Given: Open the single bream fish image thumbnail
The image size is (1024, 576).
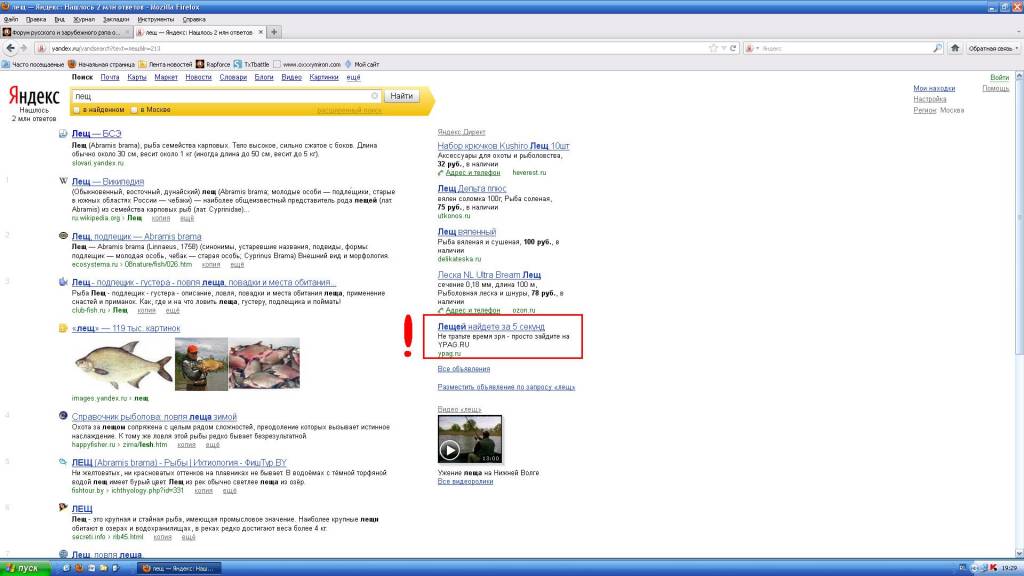Looking at the screenshot, I should click(122, 364).
